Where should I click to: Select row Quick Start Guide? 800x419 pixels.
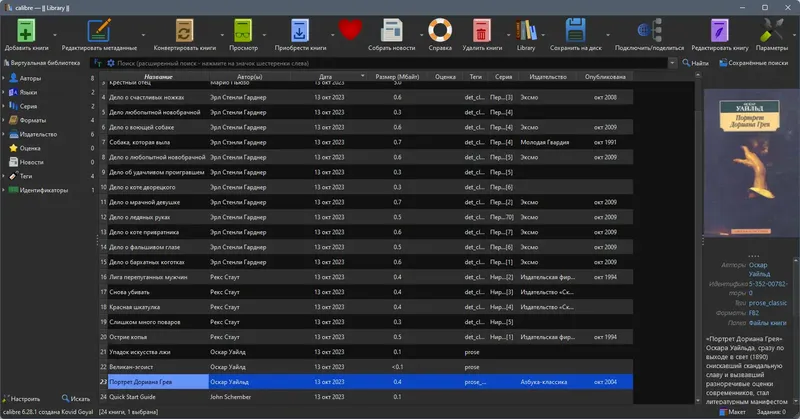point(366,397)
